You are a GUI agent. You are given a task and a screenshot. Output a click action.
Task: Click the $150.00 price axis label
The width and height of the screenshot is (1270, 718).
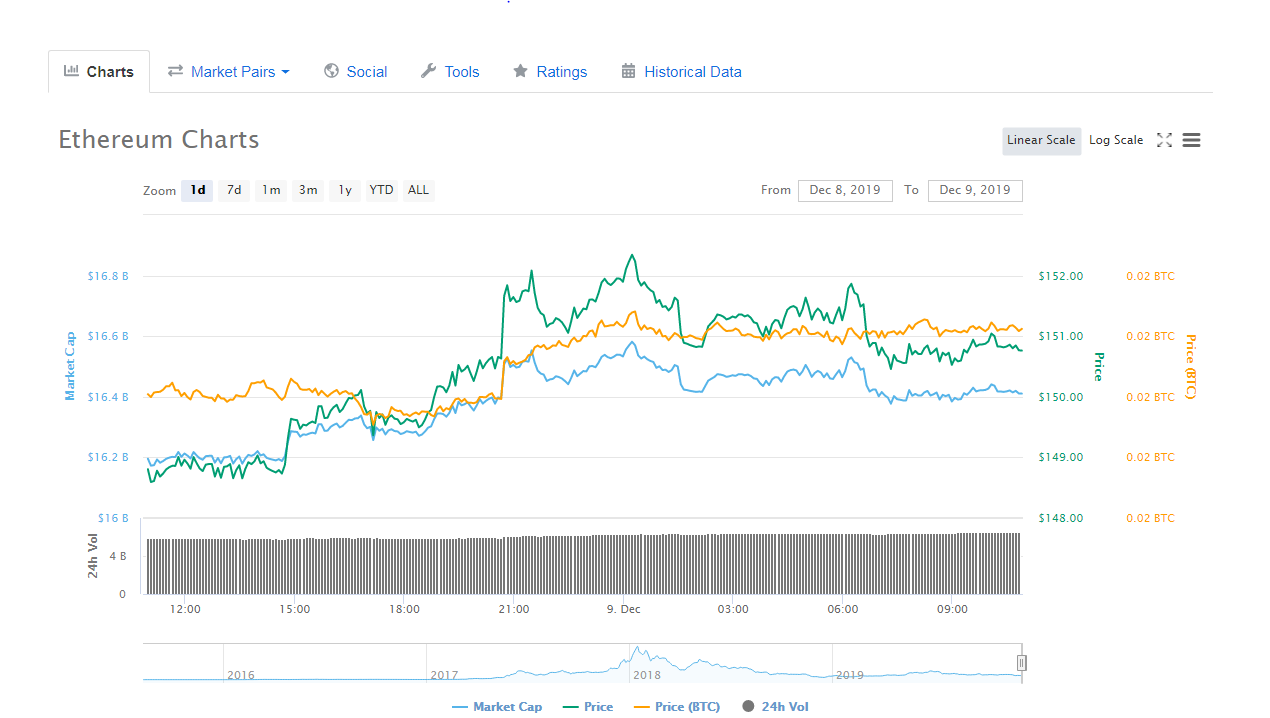coord(1061,397)
